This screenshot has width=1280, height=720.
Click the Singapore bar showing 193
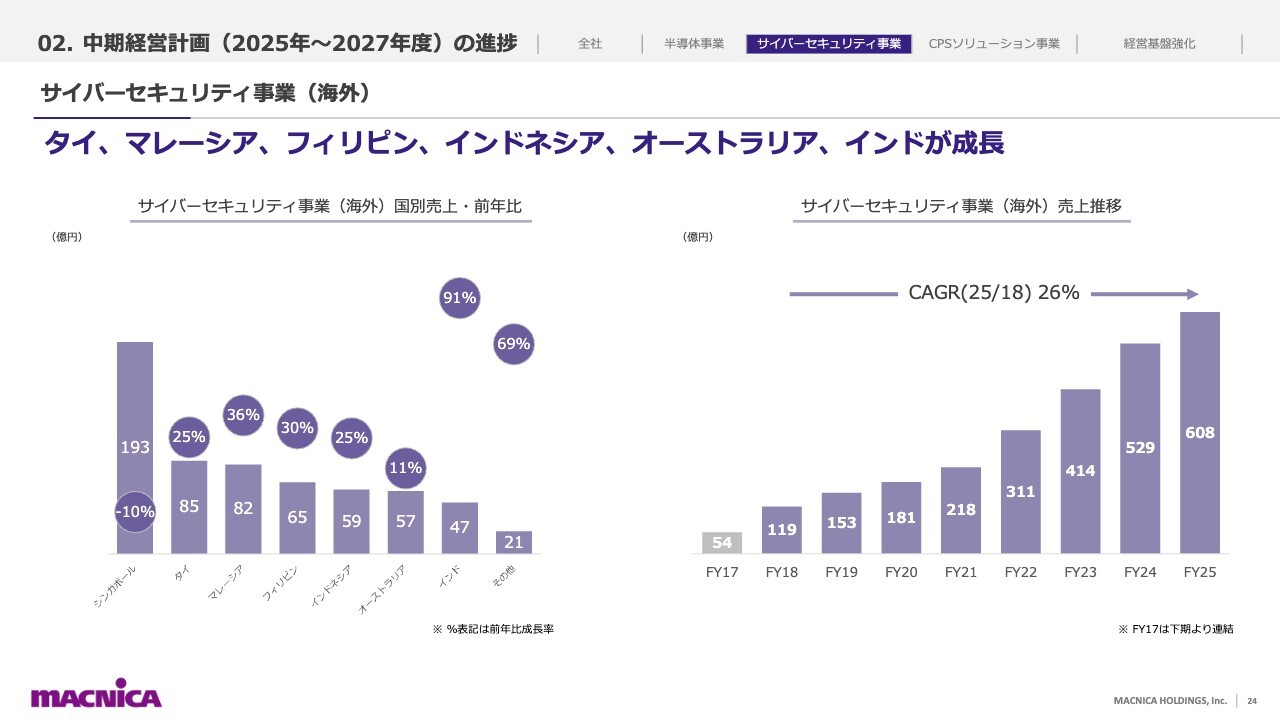click(135, 448)
